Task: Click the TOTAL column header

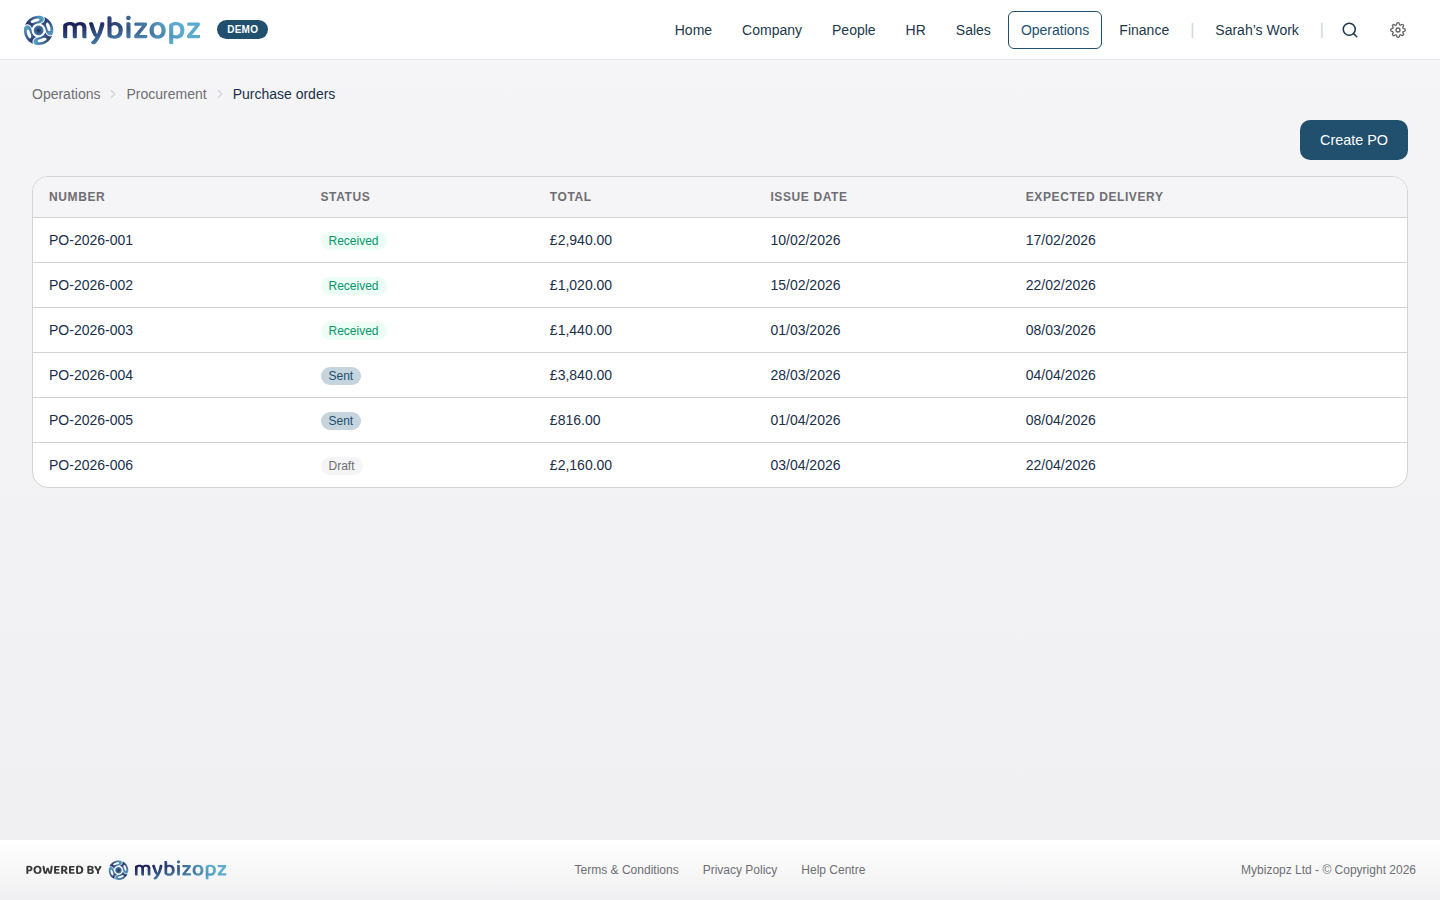Action: click(570, 197)
